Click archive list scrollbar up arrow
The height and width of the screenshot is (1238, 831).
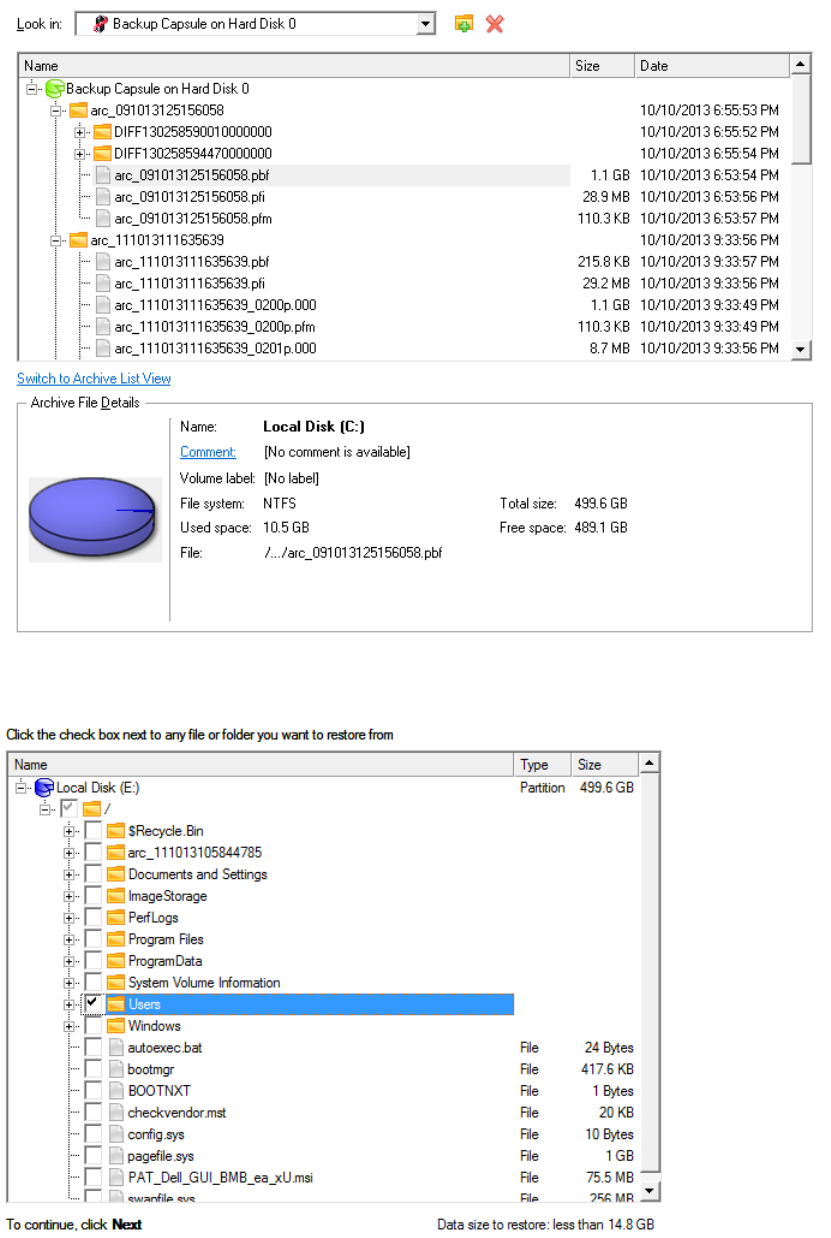pyautogui.click(x=800, y=65)
